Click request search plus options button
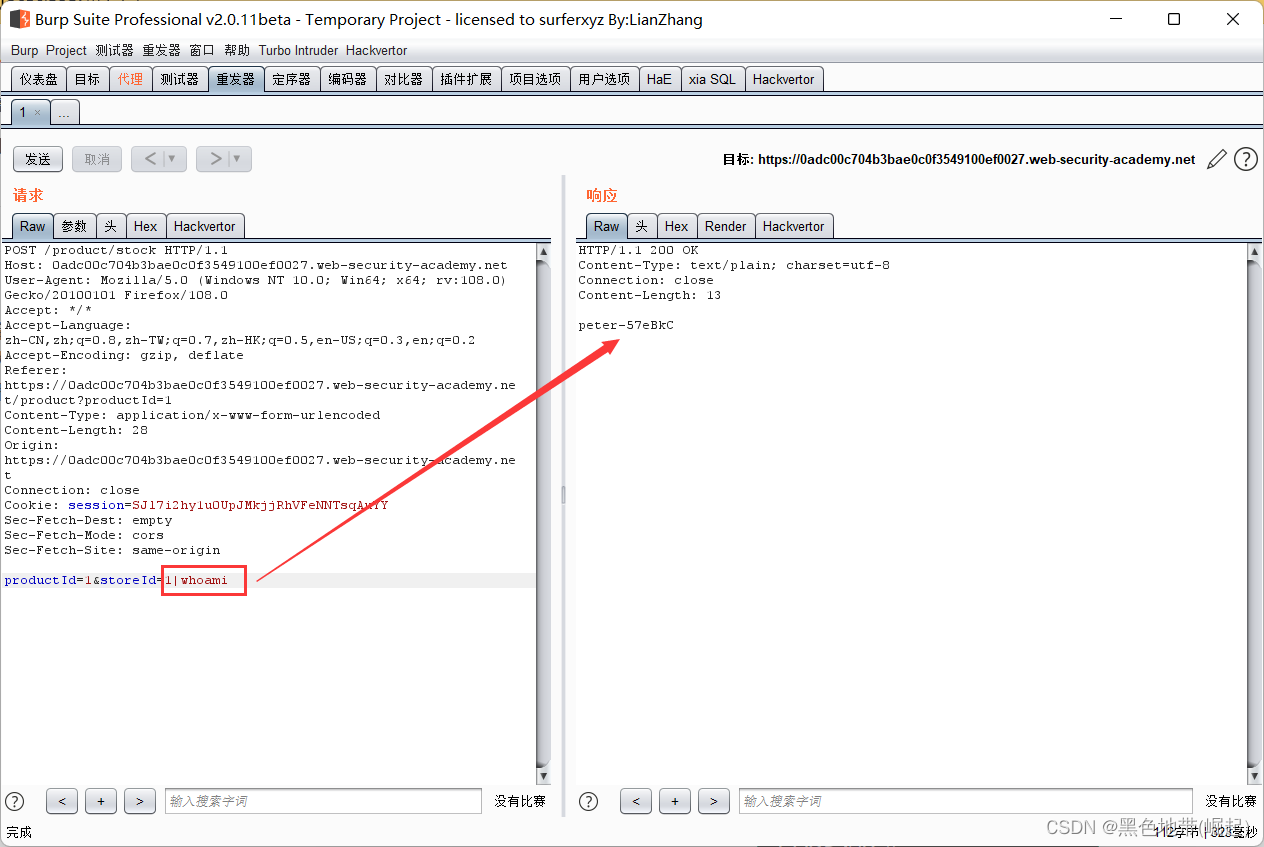Screen dimensions: 1264x847 pyautogui.click(x=101, y=801)
